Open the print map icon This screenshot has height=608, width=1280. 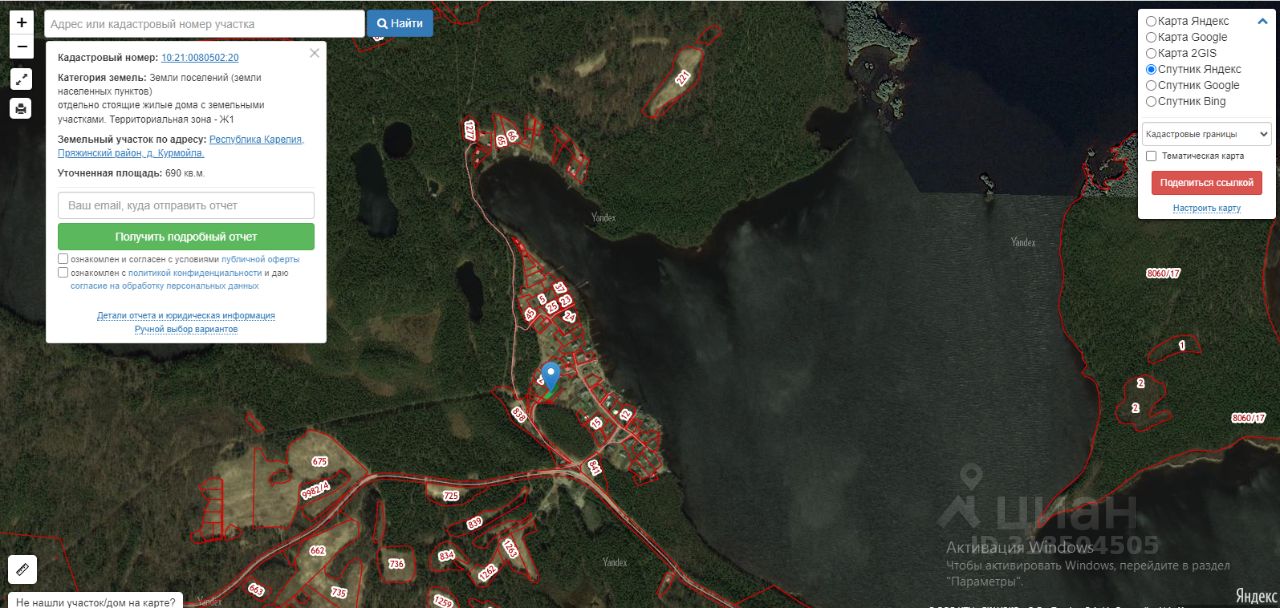[21, 108]
